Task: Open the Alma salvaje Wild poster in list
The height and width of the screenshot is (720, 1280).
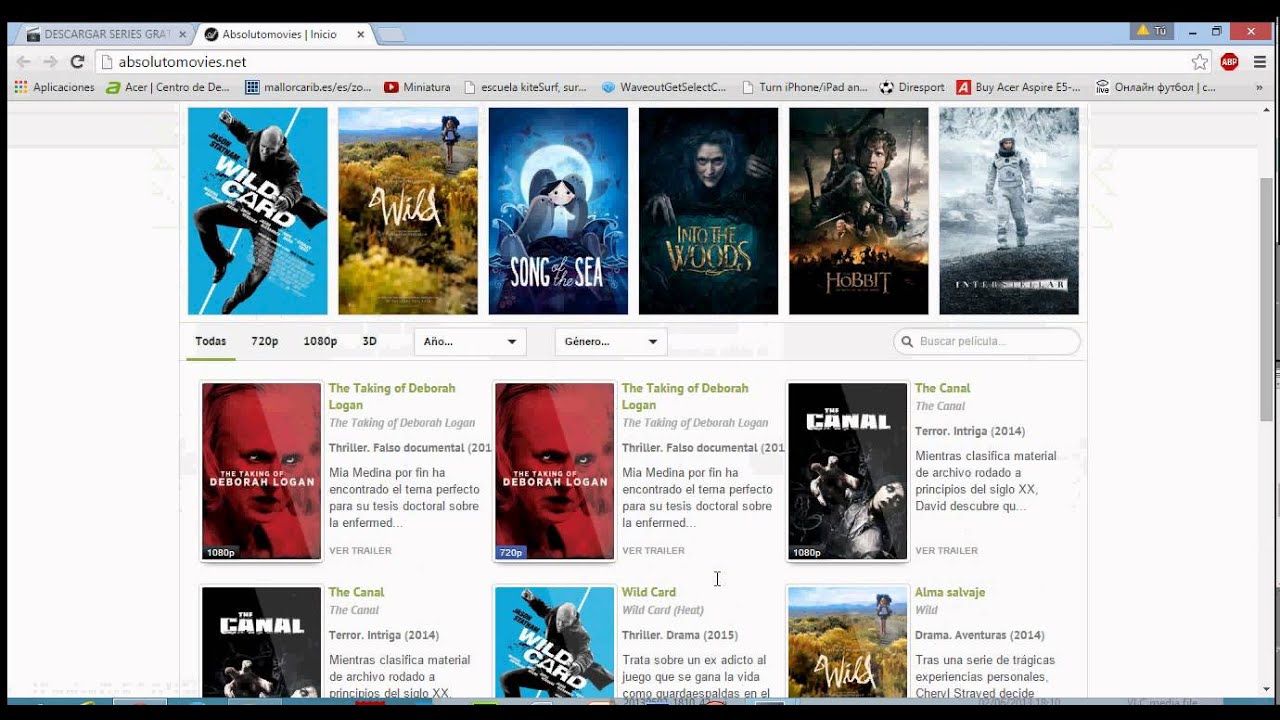Action: (848, 642)
